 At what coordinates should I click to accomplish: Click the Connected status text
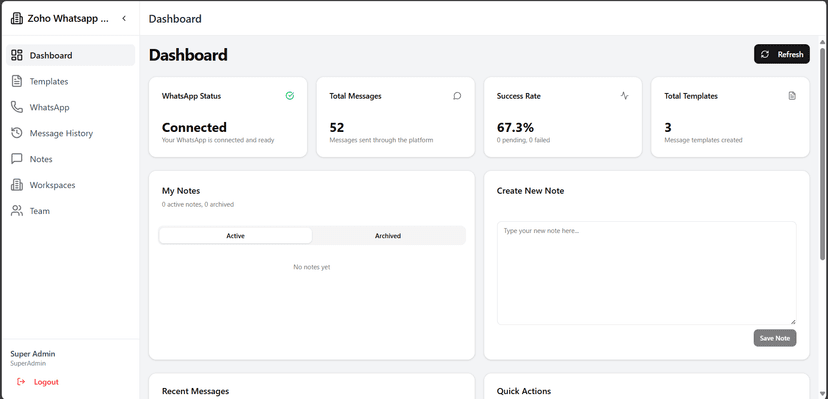point(194,127)
